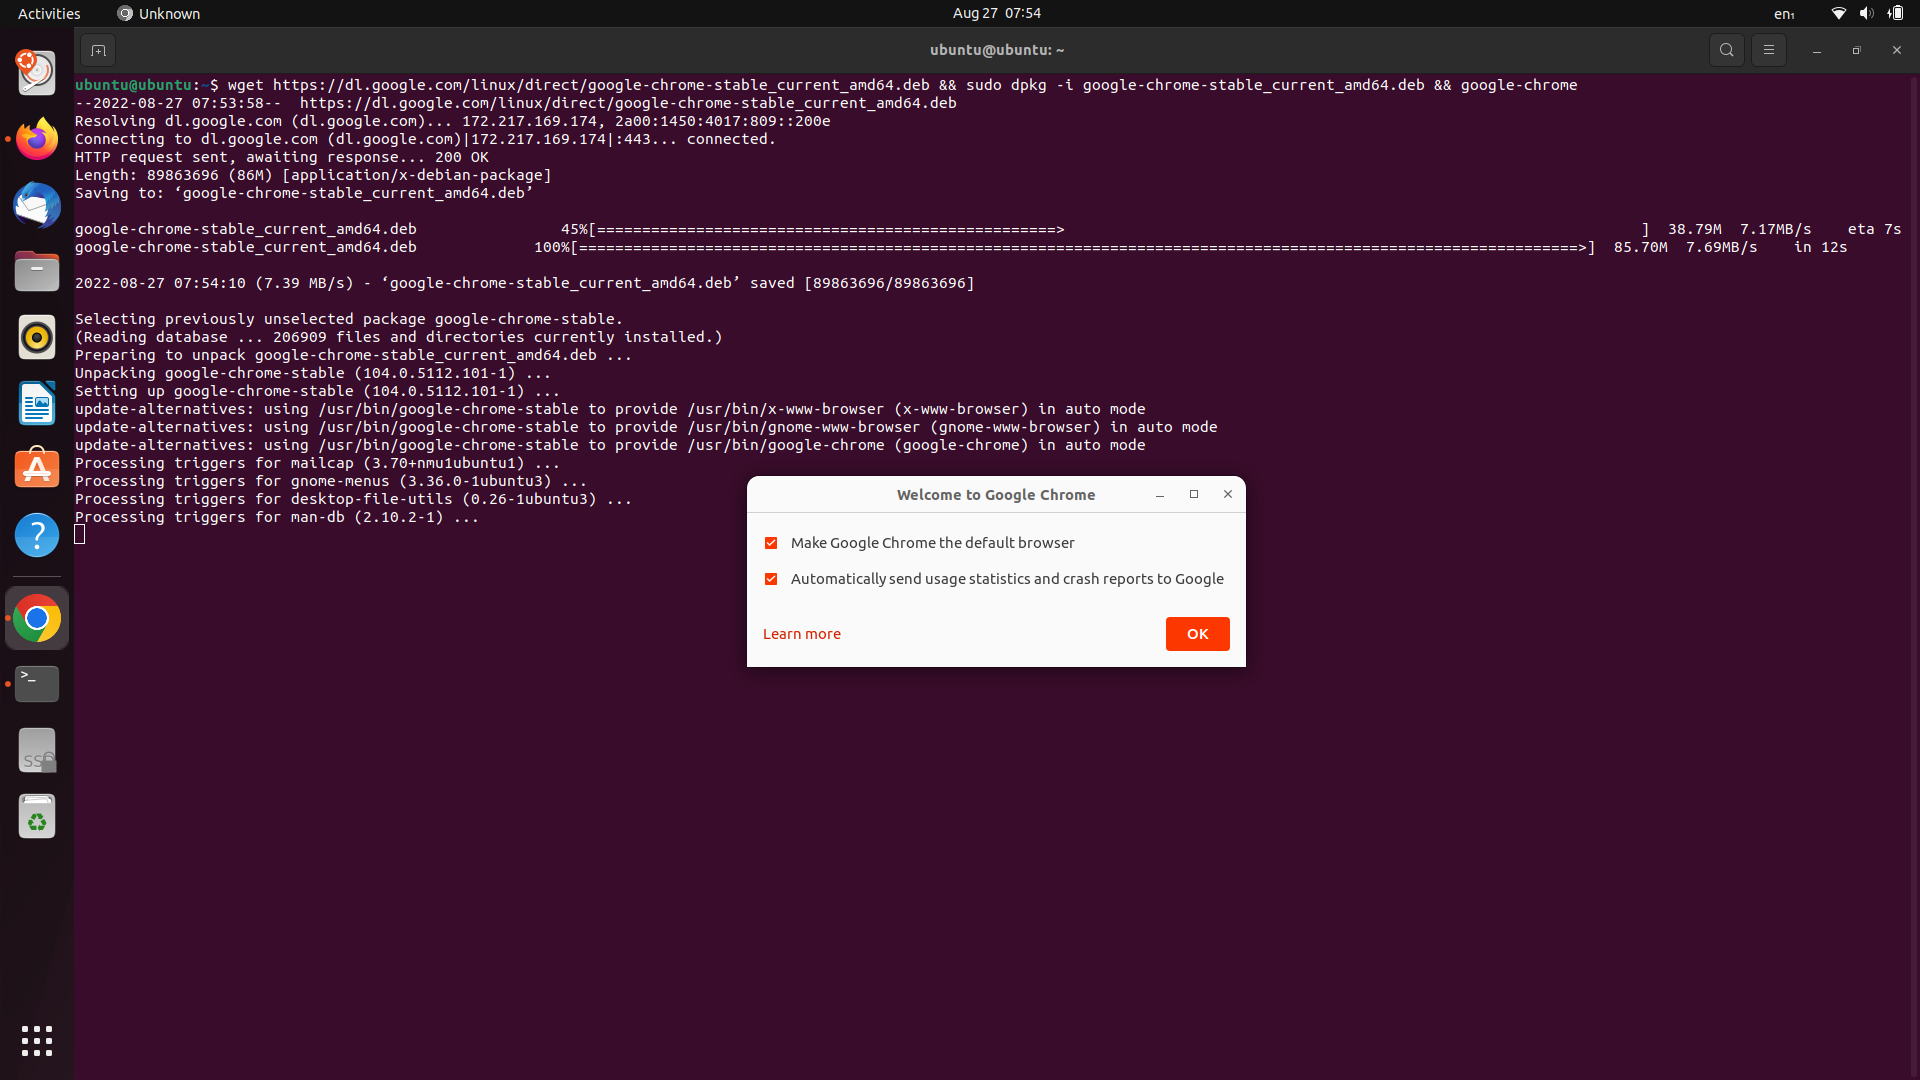Close the ubuntu@ubuntu terminal window
This screenshot has height=1080, width=1920.
(x=1896, y=50)
